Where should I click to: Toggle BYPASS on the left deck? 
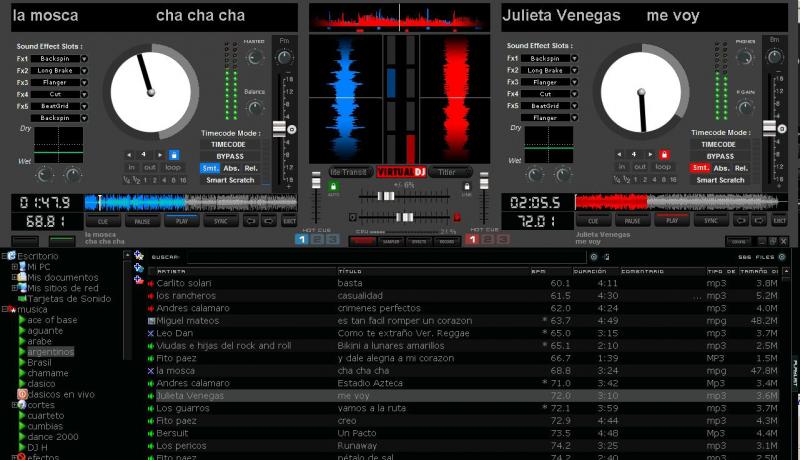pyautogui.click(x=230, y=157)
